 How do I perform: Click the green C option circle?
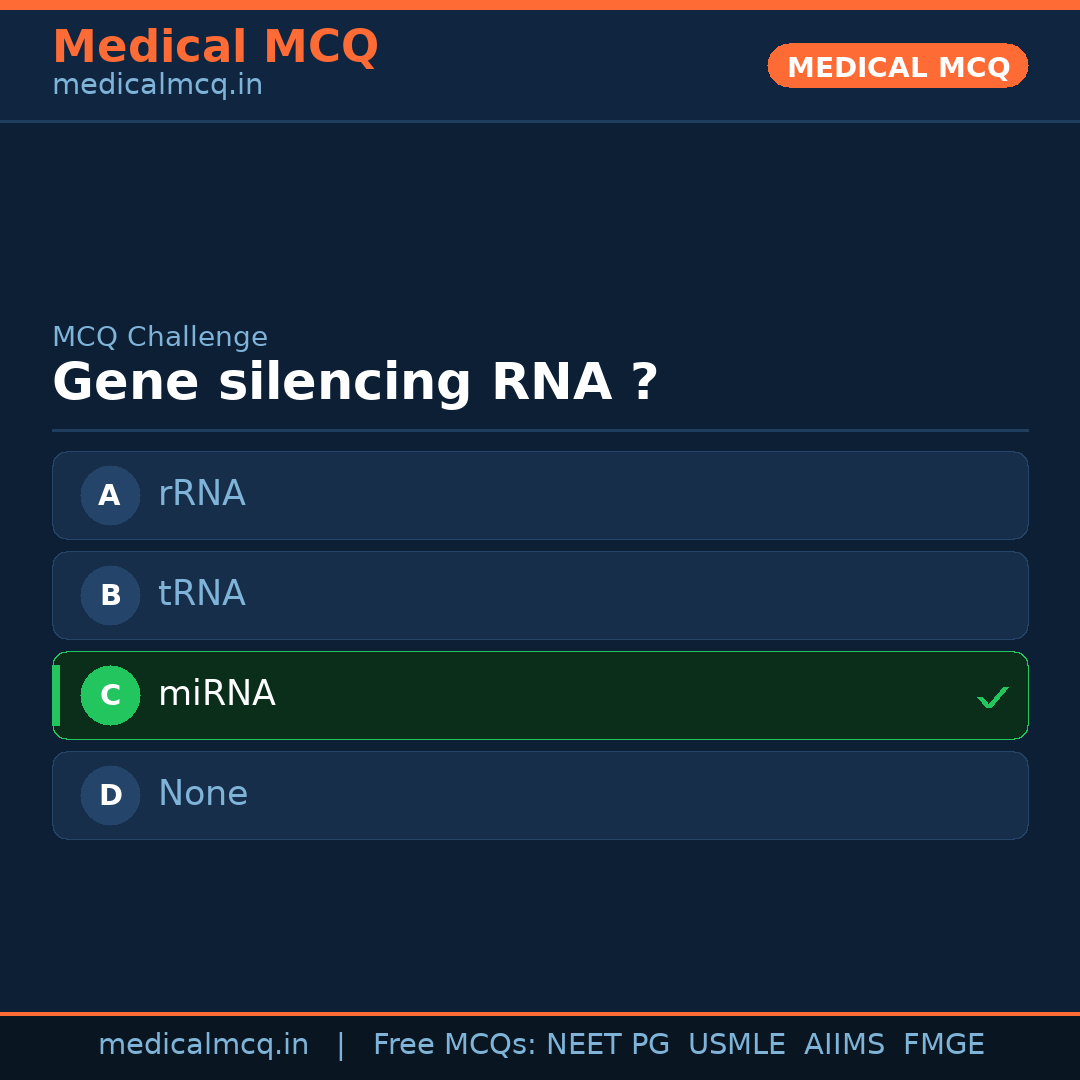110,695
